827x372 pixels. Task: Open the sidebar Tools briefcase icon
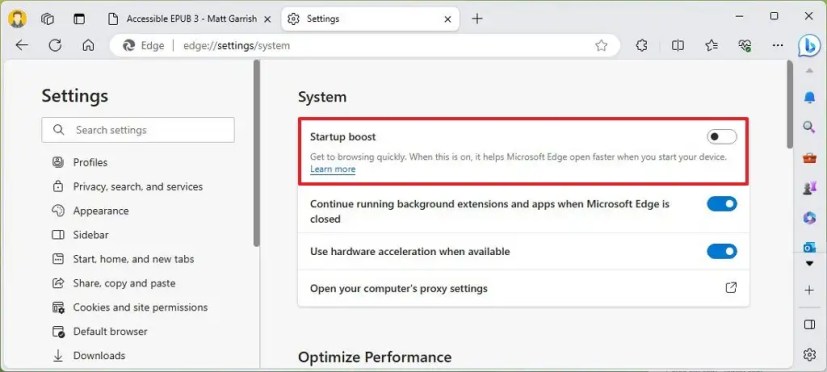809,157
